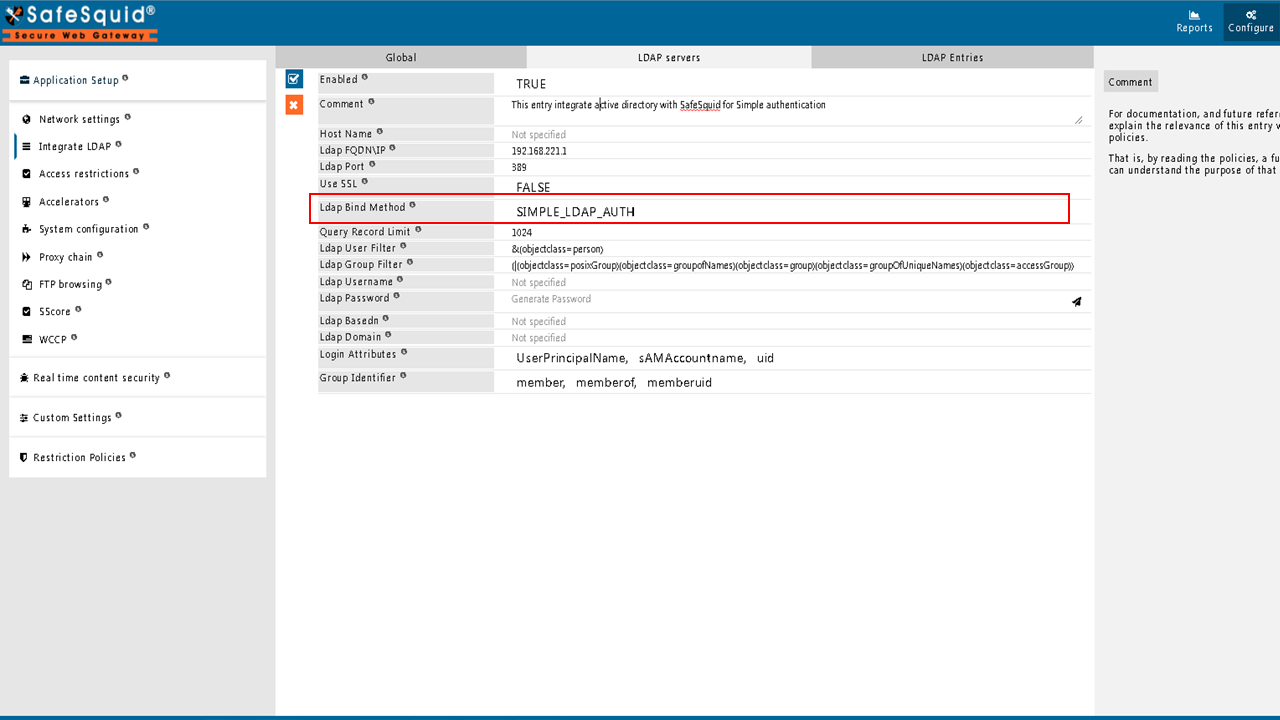Click help info dot beside Host Name
The height and width of the screenshot is (720, 1280).
click(380, 131)
